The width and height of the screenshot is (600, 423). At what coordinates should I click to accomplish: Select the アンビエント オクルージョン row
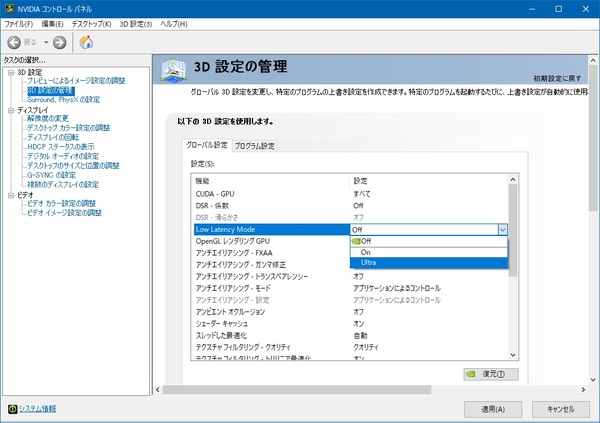[350, 312]
